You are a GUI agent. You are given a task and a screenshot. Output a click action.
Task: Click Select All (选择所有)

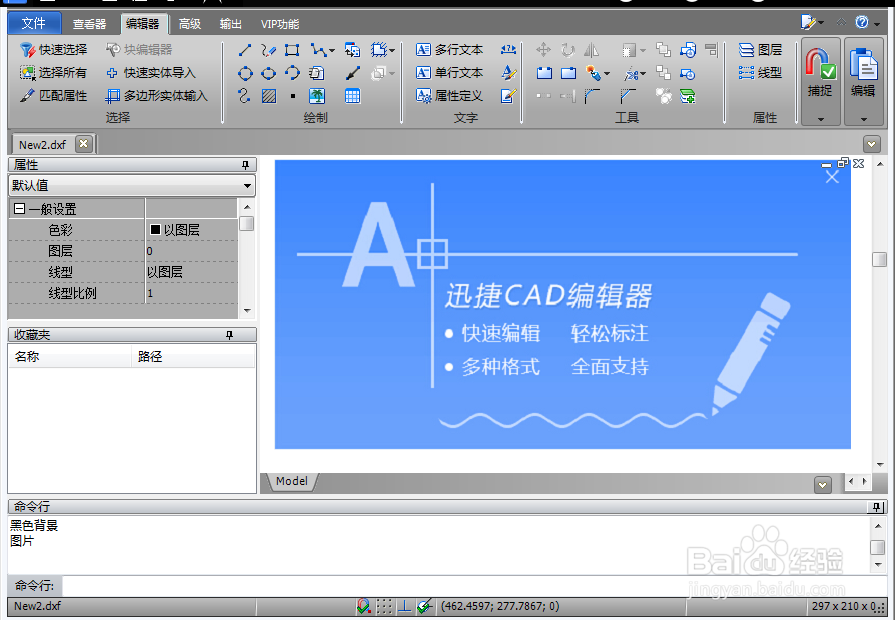[54, 73]
